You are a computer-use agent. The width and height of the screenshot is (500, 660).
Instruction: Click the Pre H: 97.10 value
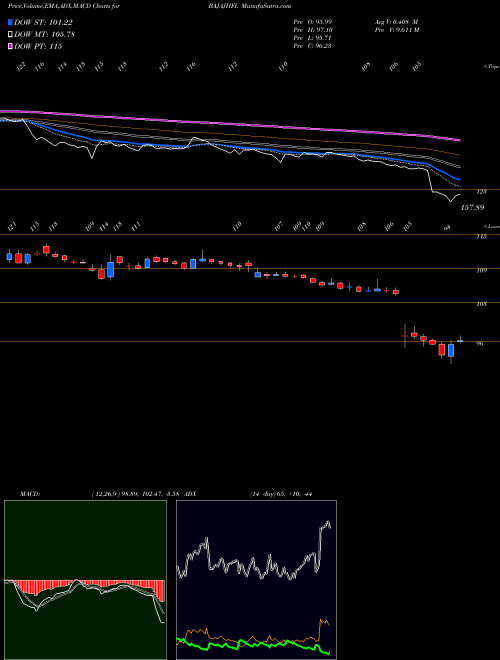[313, 30]
